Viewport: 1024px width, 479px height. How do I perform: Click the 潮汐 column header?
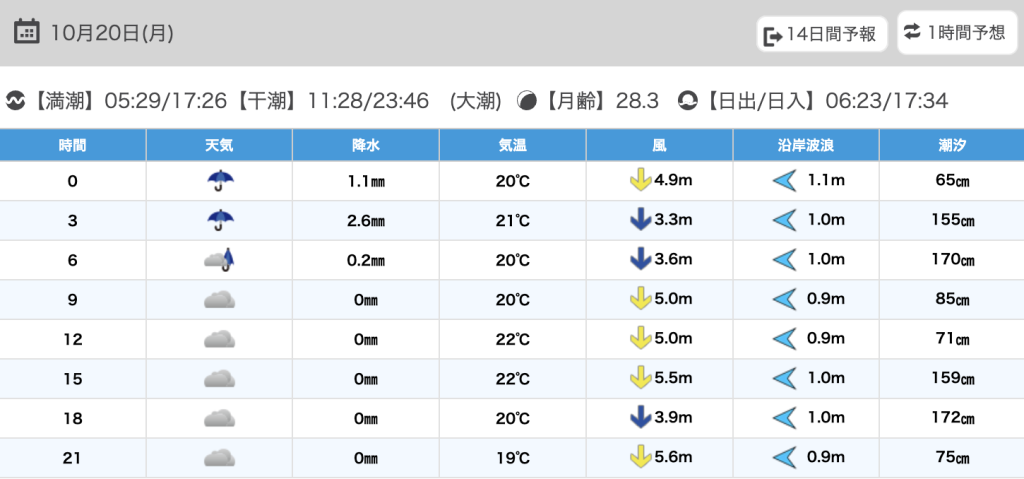951,145
